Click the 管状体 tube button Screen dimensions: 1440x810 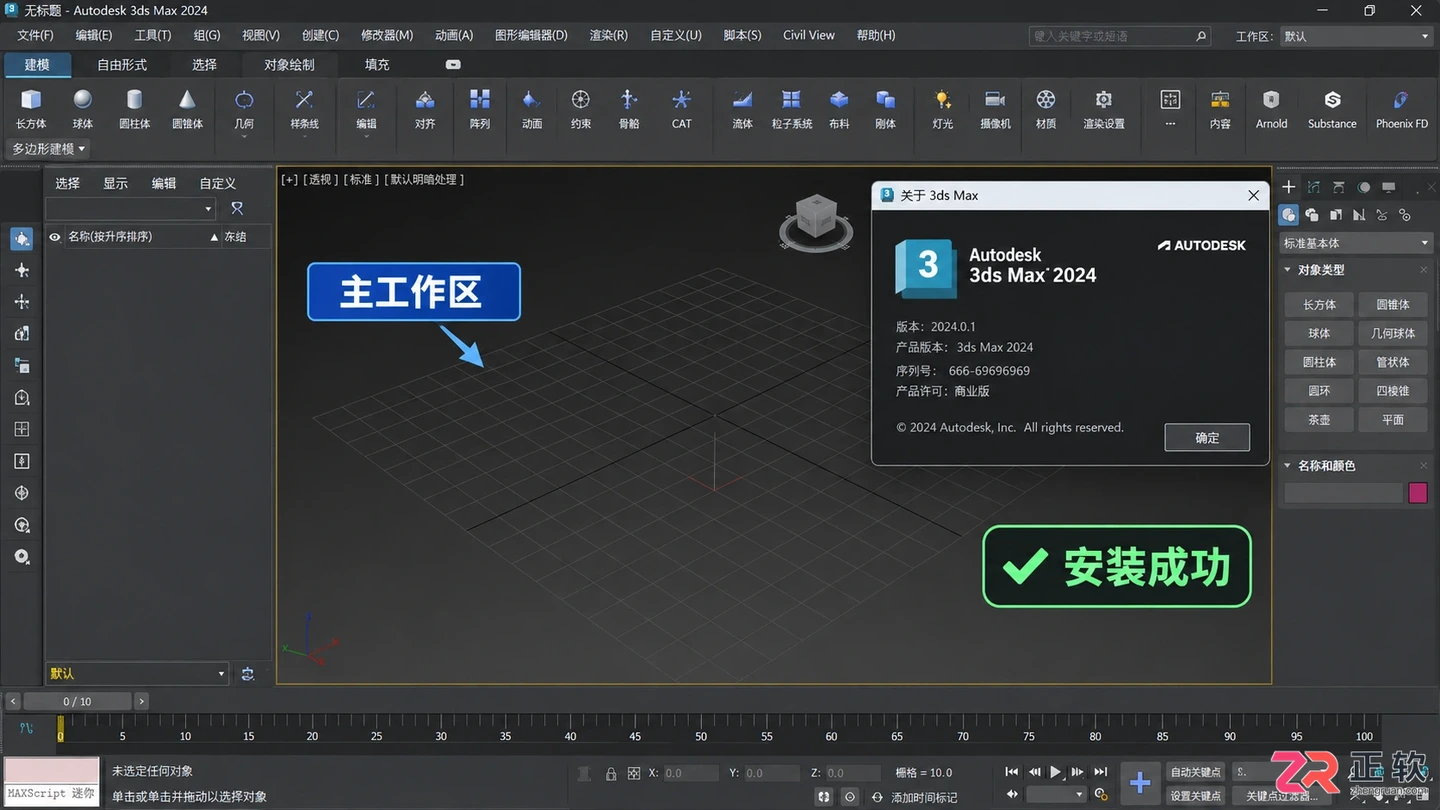[1393, 362]
